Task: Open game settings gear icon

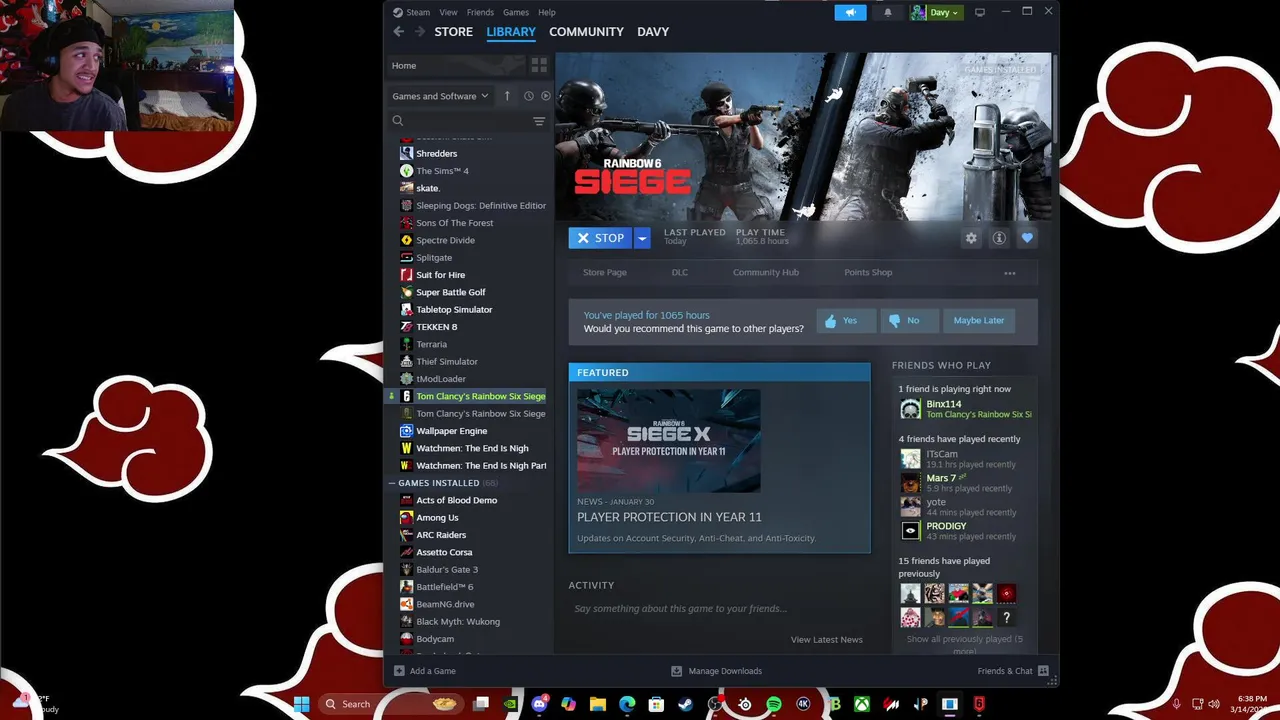Action: click(971, 238)
